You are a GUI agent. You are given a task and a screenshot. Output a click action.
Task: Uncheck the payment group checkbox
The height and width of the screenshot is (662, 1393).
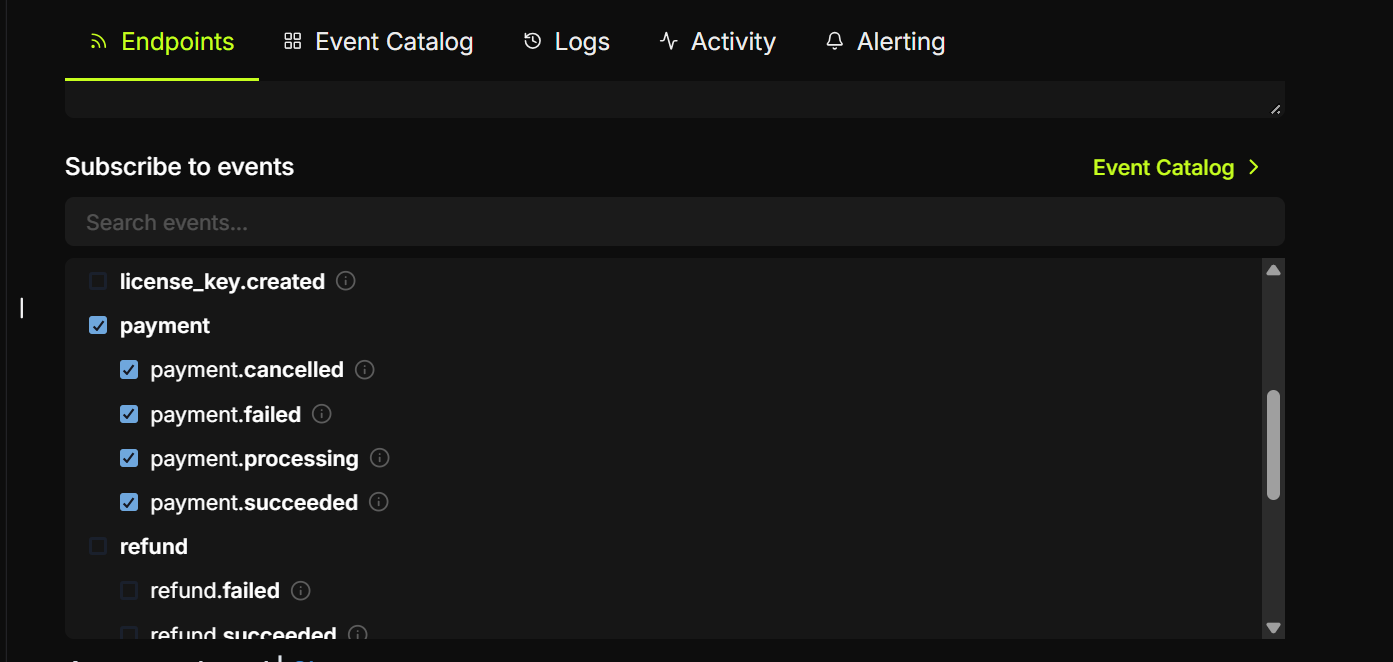tap(98, 326)
